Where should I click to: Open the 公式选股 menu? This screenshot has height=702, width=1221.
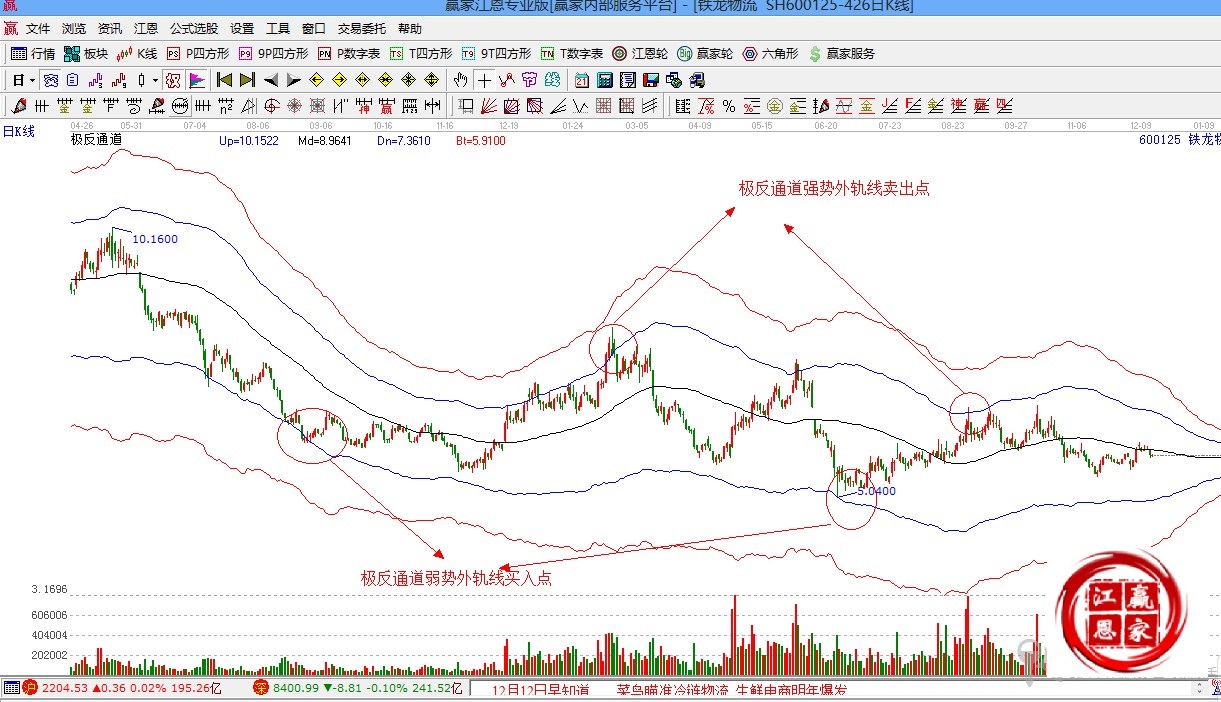point(193,29)
